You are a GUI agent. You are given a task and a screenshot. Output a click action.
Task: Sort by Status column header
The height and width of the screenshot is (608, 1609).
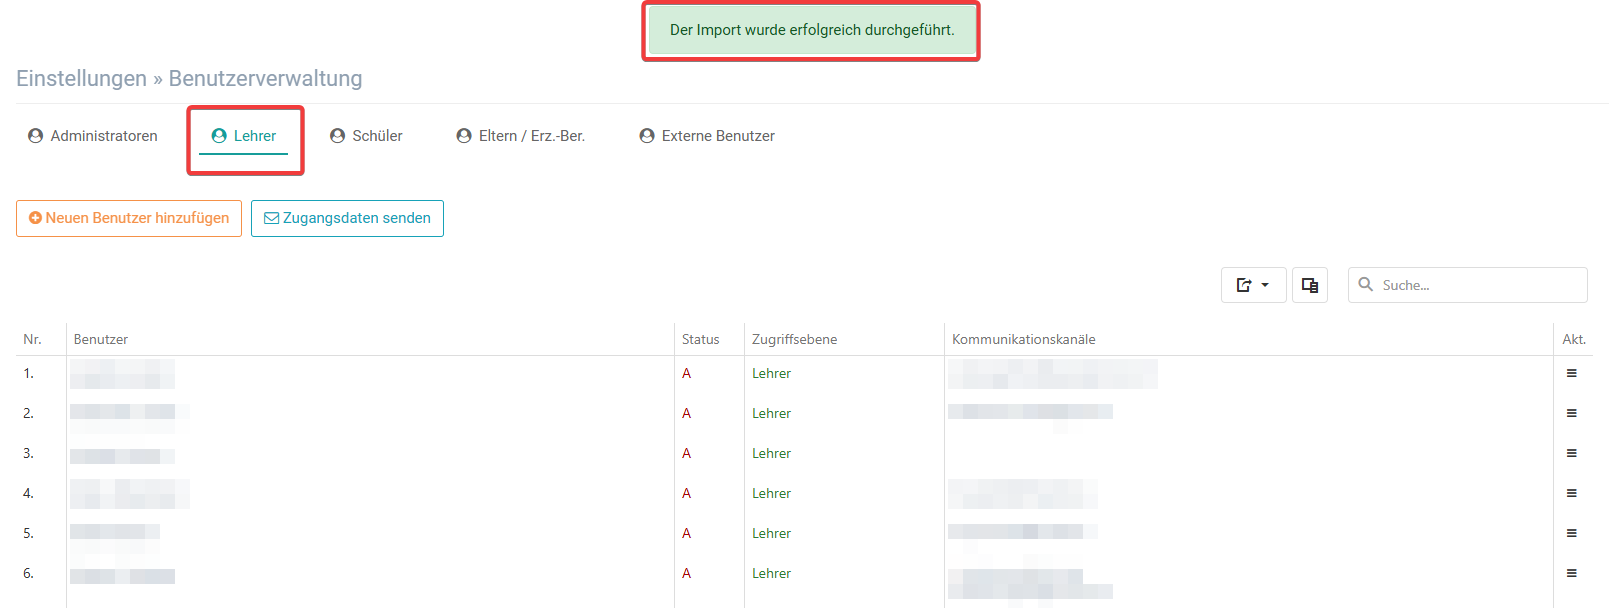coord(701,340)
